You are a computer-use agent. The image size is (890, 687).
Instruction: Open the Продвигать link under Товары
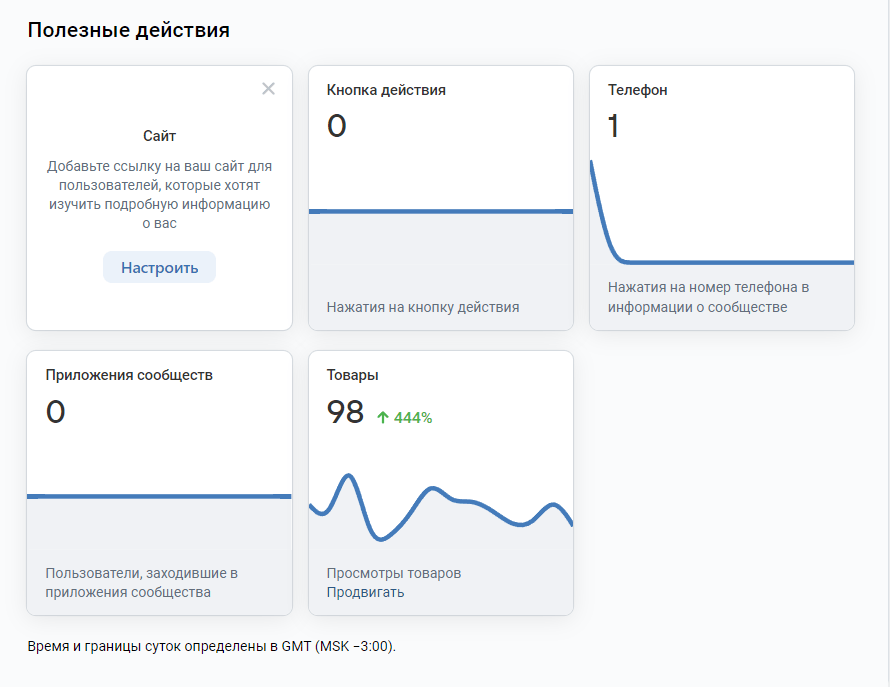coord(365,592)
